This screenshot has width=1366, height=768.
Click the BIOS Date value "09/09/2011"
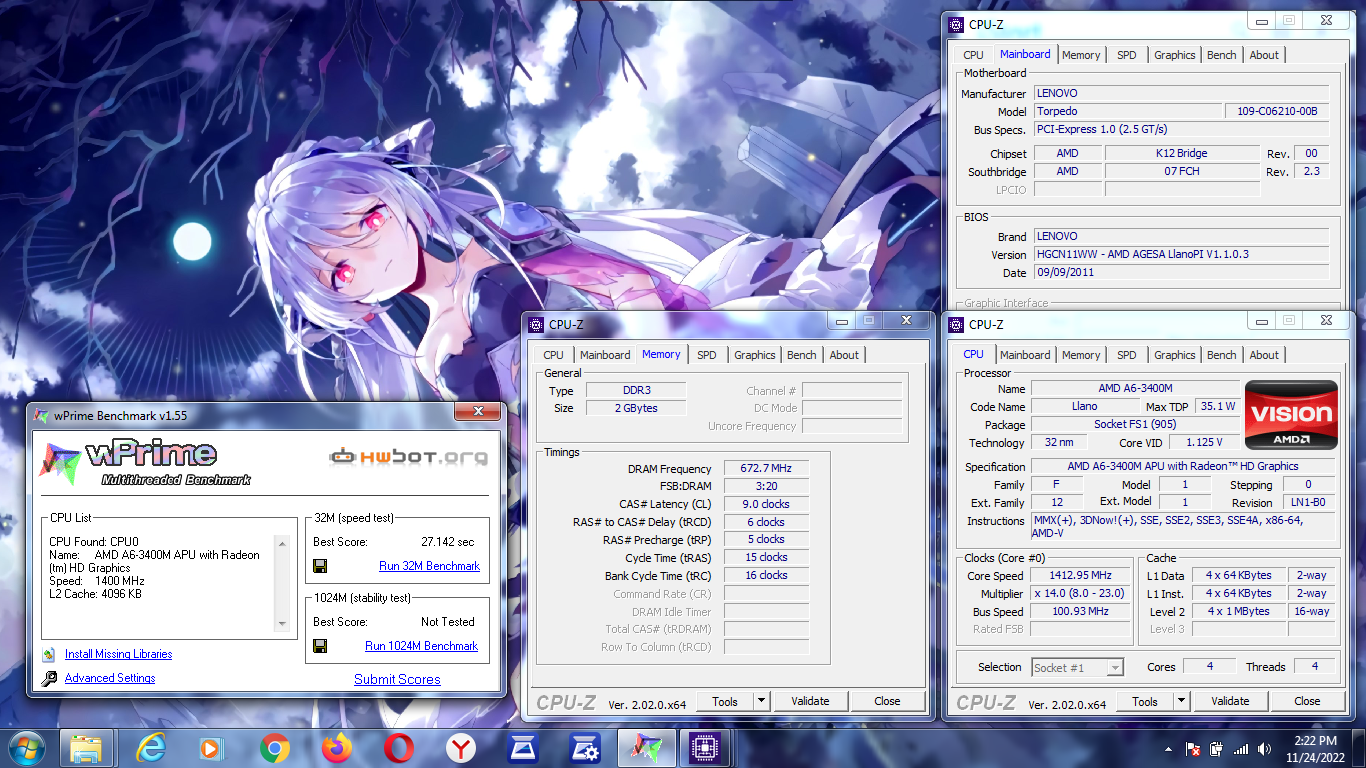point(1181,272)
